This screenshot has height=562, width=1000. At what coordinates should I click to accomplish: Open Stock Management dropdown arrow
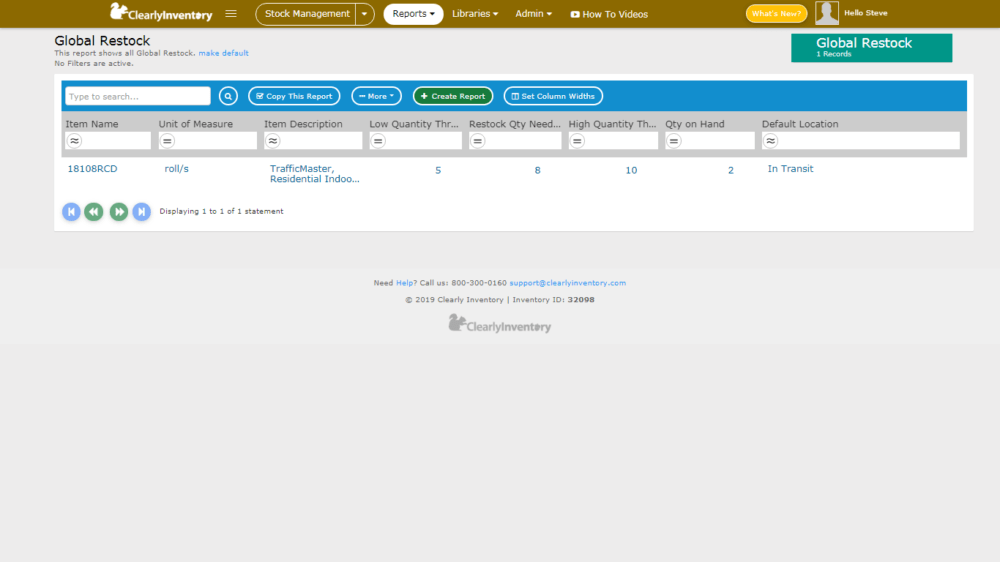click(364, 14)
